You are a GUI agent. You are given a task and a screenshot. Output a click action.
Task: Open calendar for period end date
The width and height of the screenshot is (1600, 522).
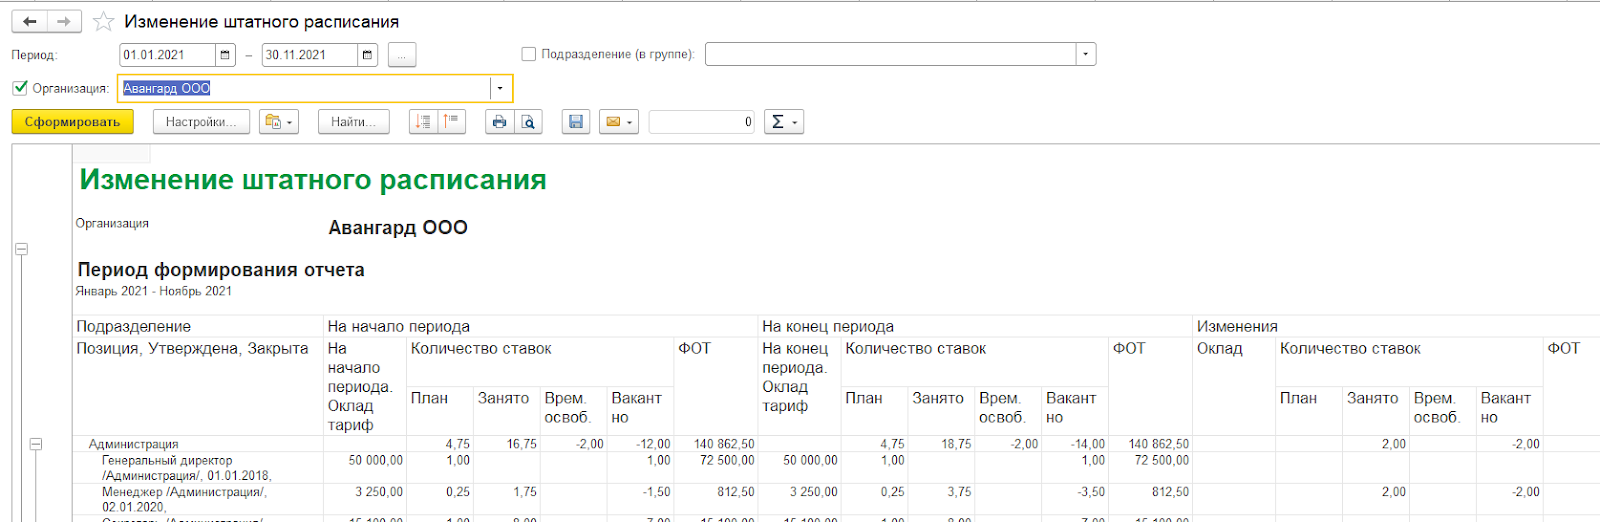[x=367, y=55]
